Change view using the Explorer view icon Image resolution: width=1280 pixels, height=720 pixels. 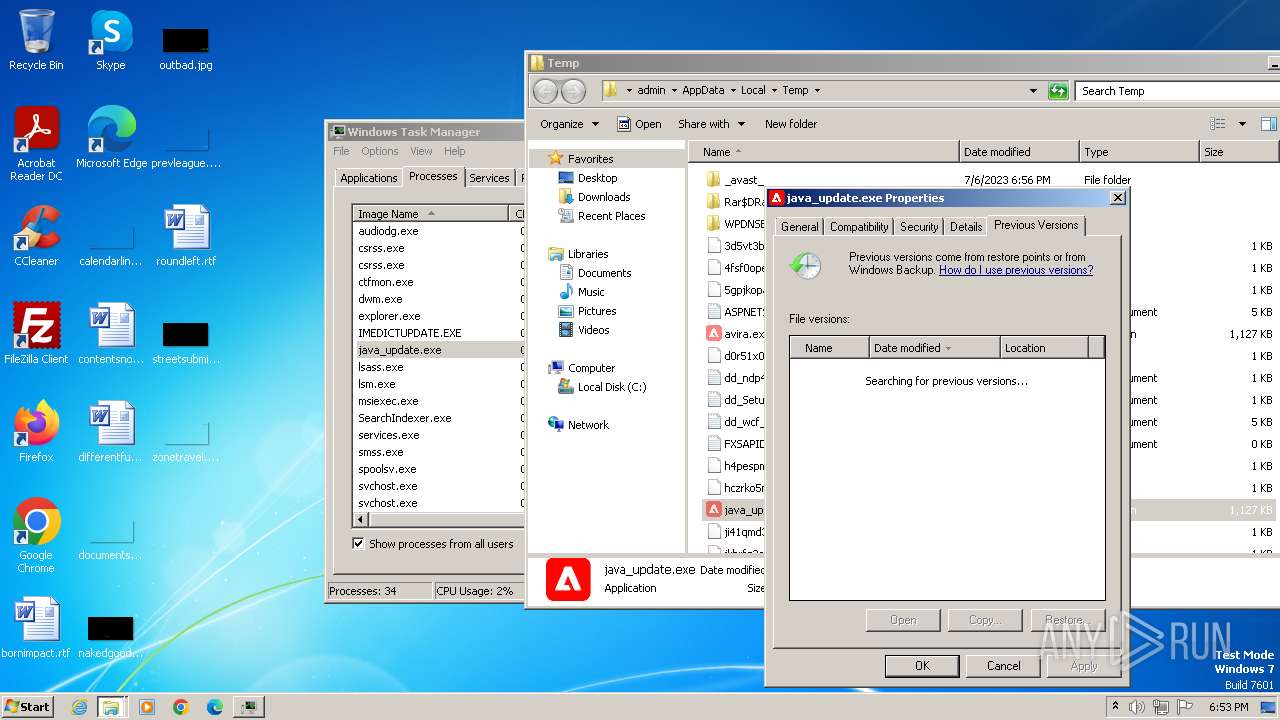pyautogui.click(x=1218, y=124)
